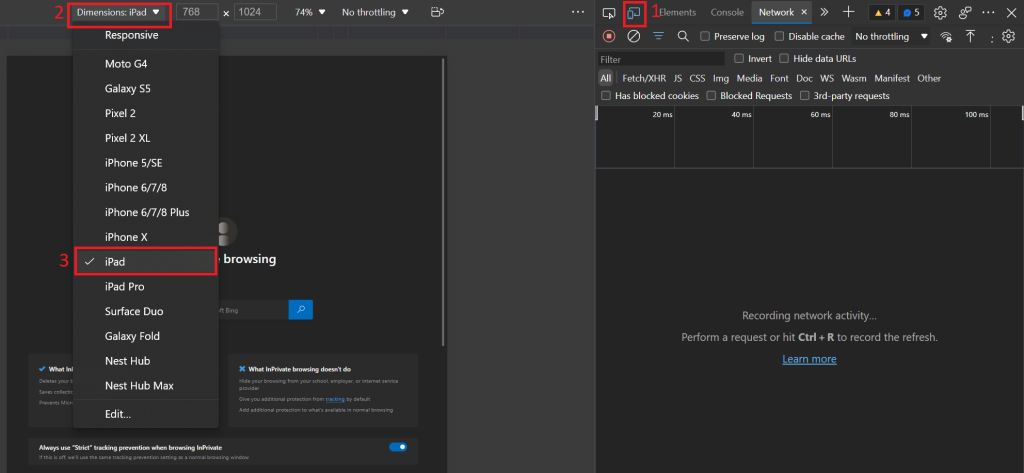Screen dimensions: 1024x473
Task: Open network conditions Wi-Fi icon
Action: click(x=946, y=37)
